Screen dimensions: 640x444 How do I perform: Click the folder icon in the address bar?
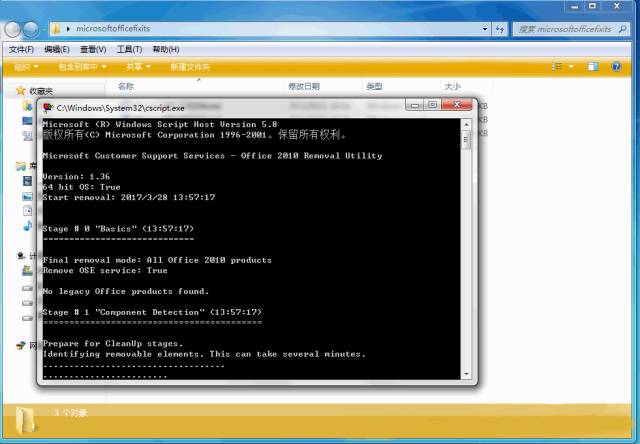tap(56, 29)
